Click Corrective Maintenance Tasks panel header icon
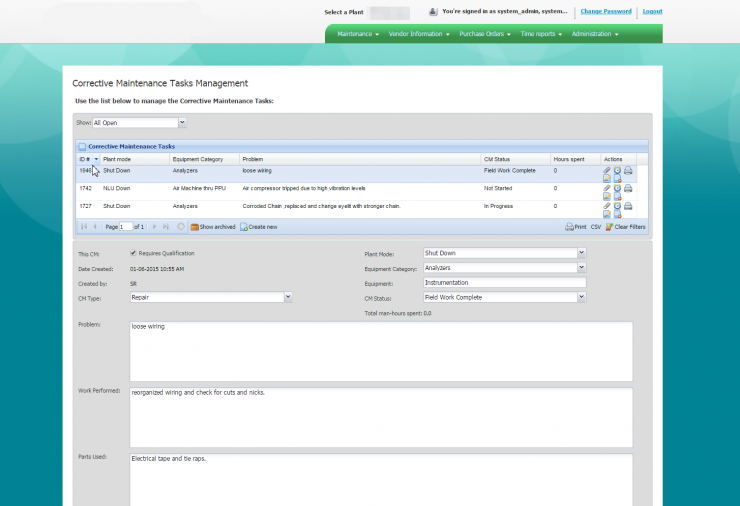 point(82,146)
